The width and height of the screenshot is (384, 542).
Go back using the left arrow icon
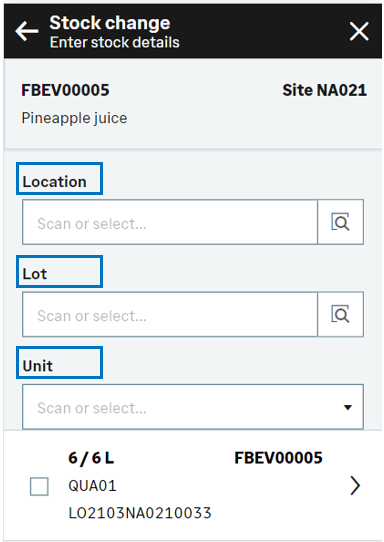27,31
